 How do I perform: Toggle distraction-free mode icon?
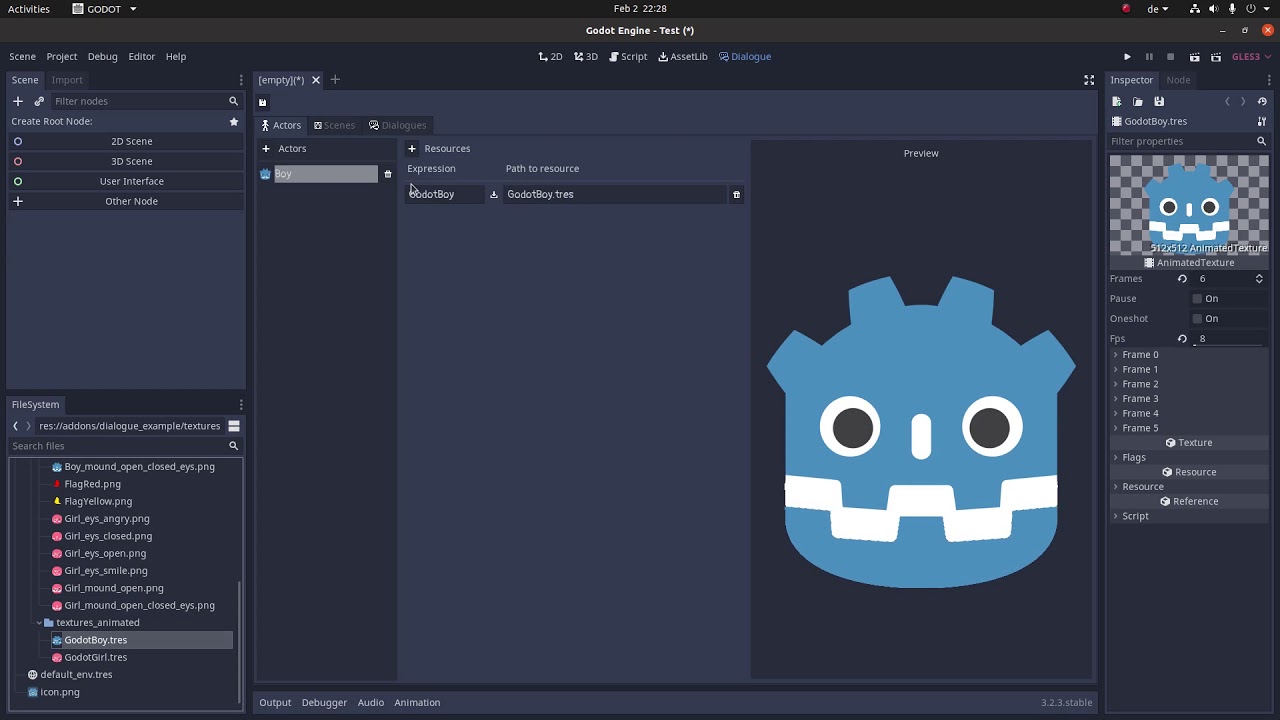pos(1089,80)
